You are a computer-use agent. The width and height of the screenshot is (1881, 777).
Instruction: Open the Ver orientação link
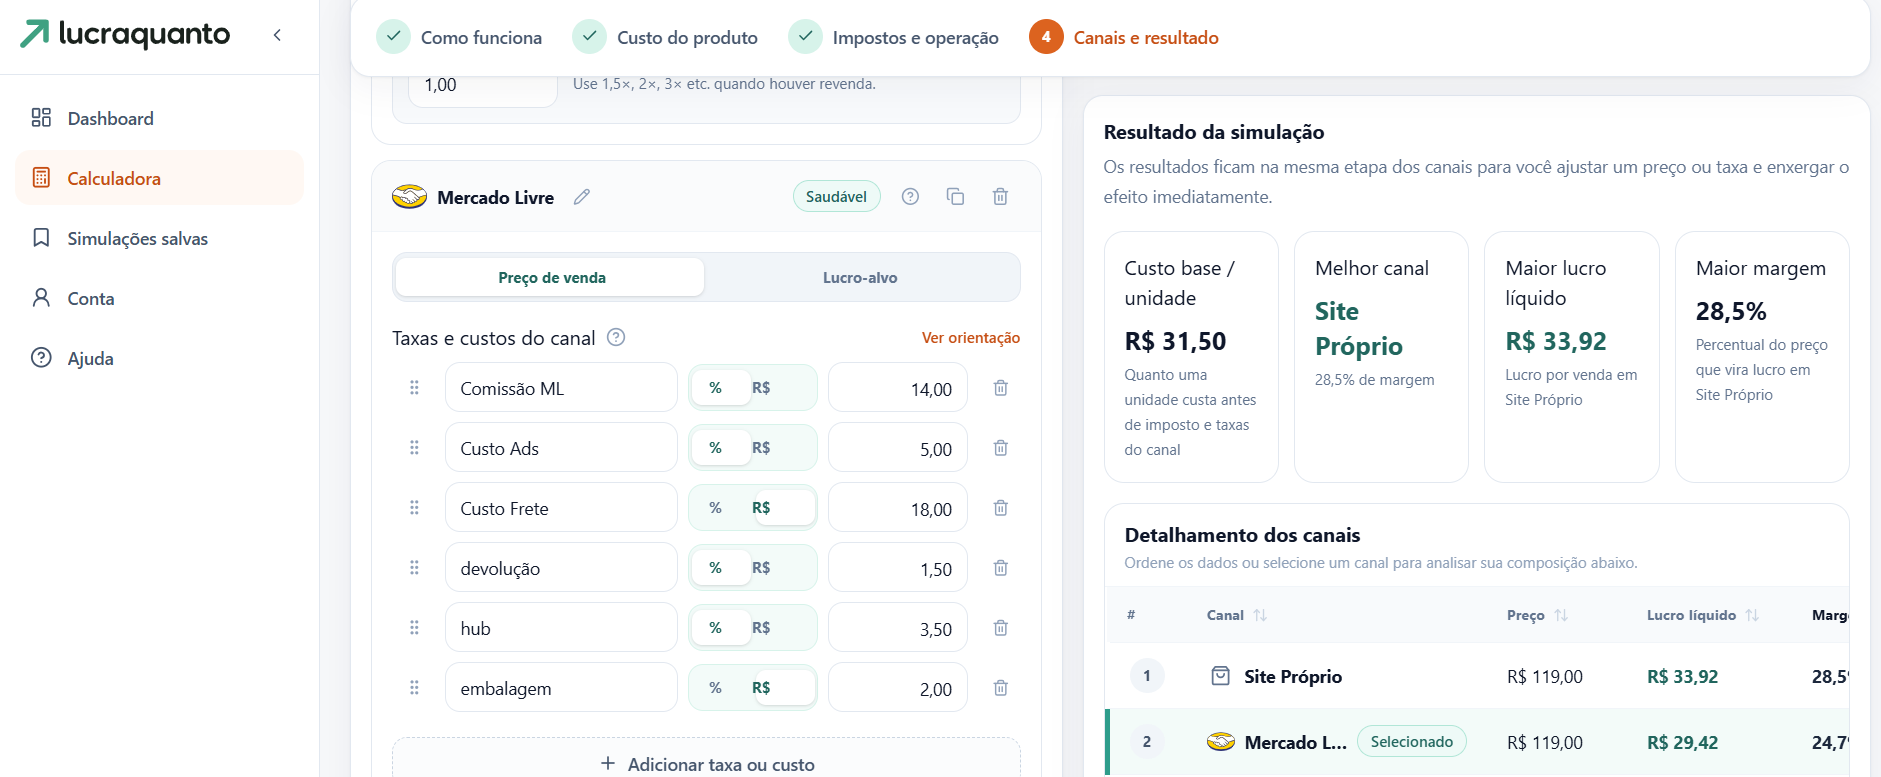[970, 338]
